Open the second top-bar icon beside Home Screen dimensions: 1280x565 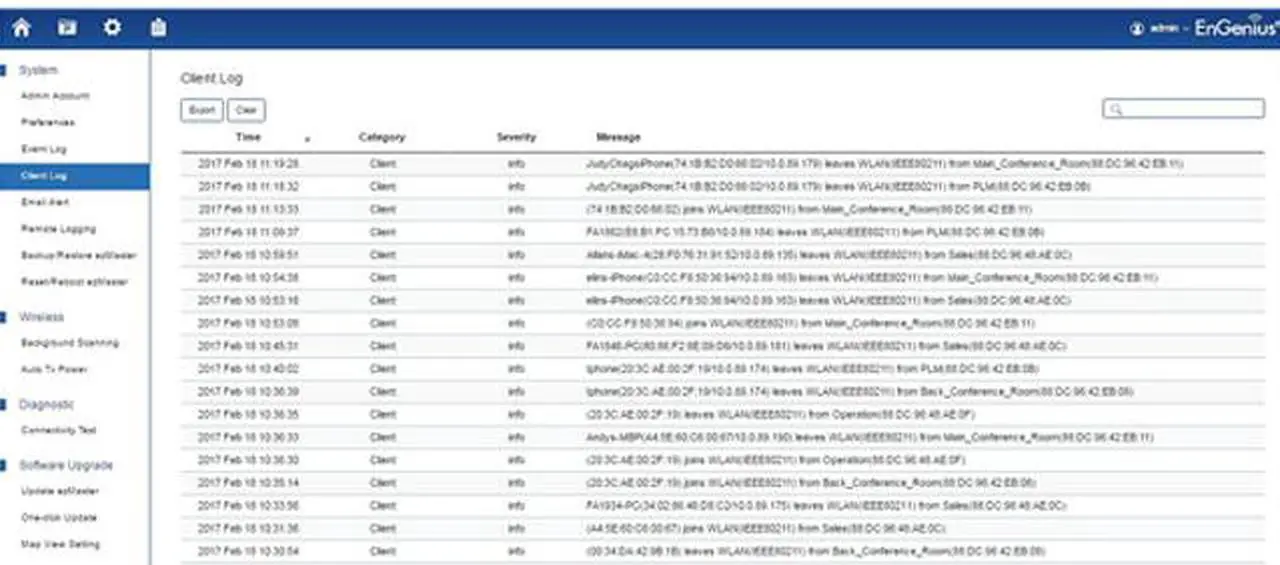(67, 29)
